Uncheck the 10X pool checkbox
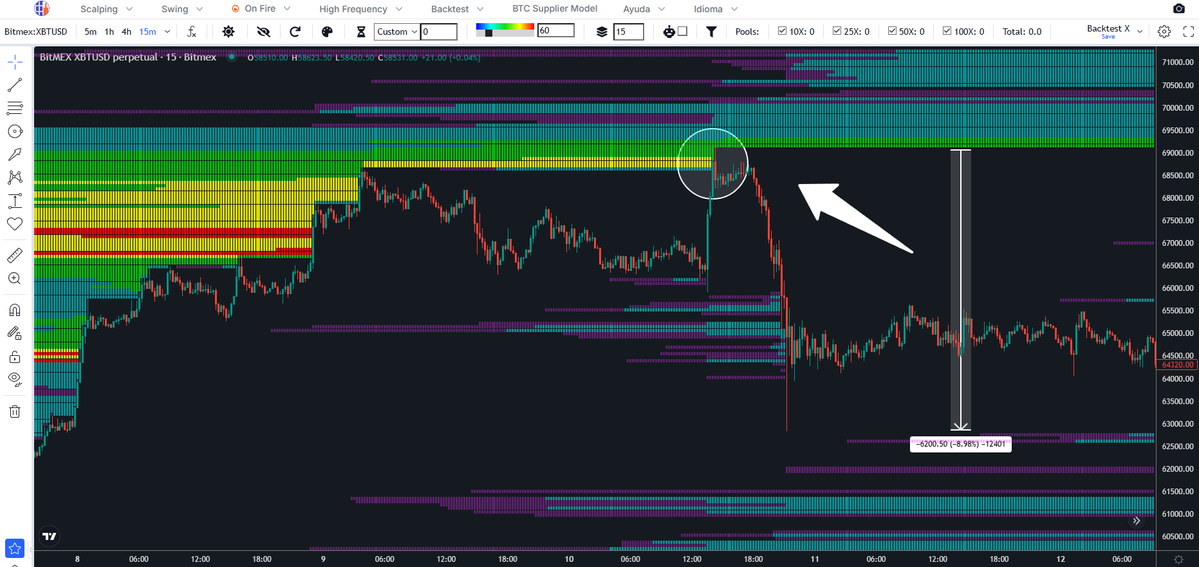 [781, 31]
